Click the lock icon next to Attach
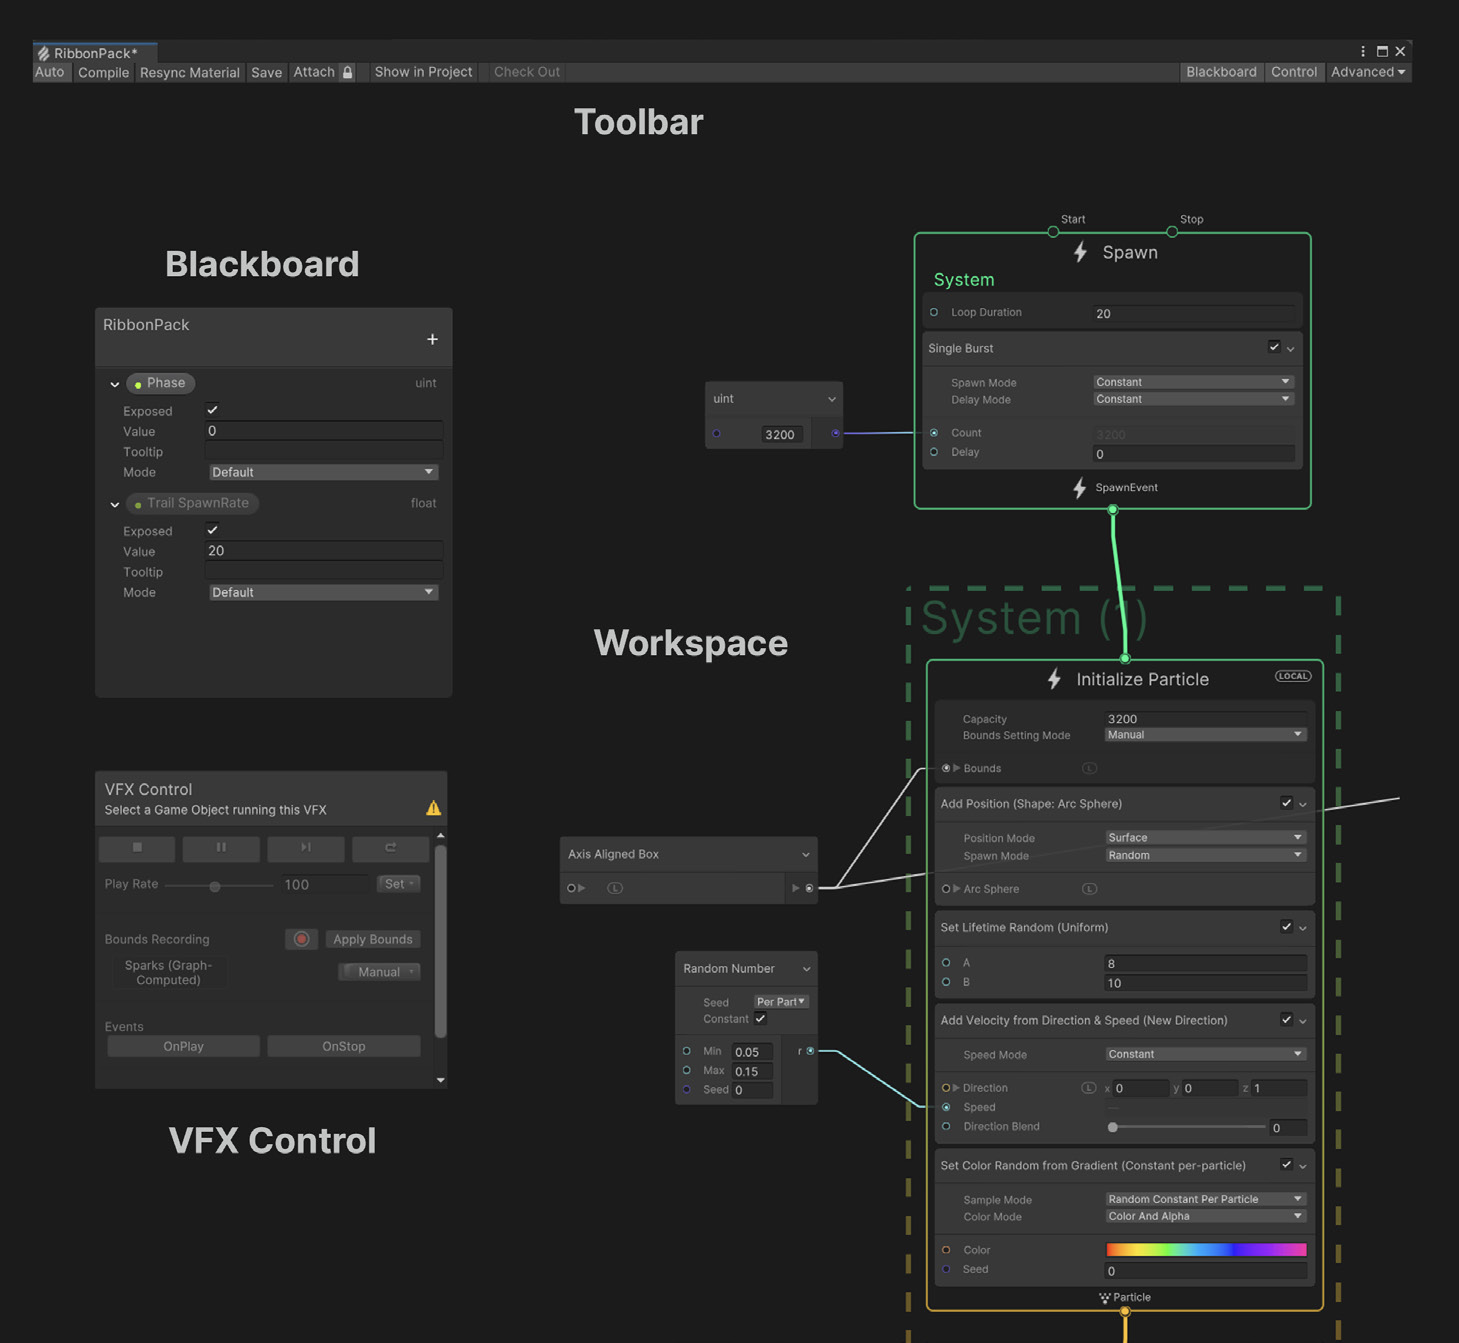1459x1343 pixels. (348, 72)
